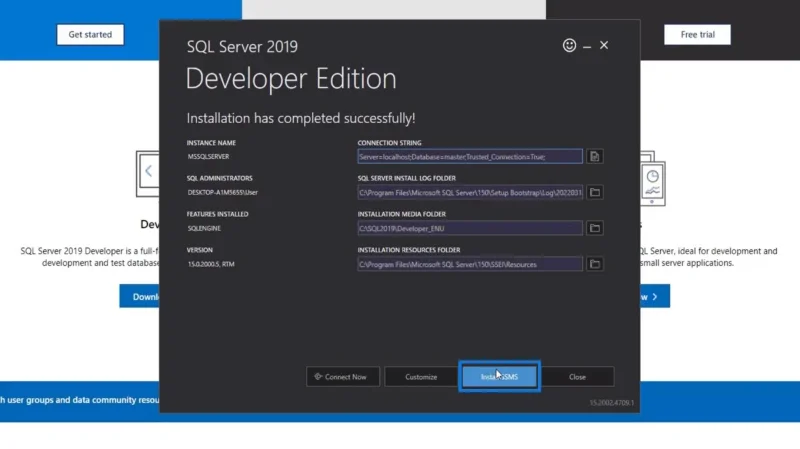Click the version value 15.0.2000.5, RTM

[211, 264]
